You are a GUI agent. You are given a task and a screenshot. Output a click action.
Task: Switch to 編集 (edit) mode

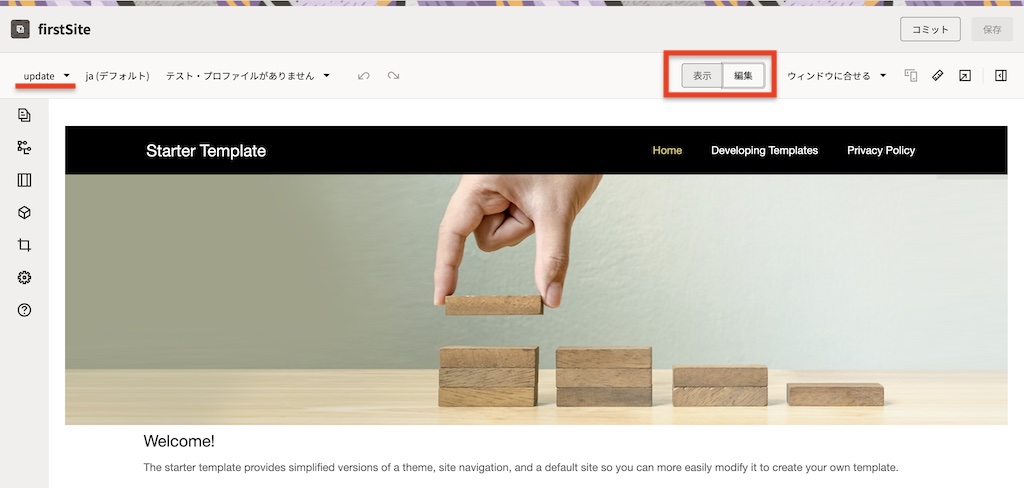743,76
